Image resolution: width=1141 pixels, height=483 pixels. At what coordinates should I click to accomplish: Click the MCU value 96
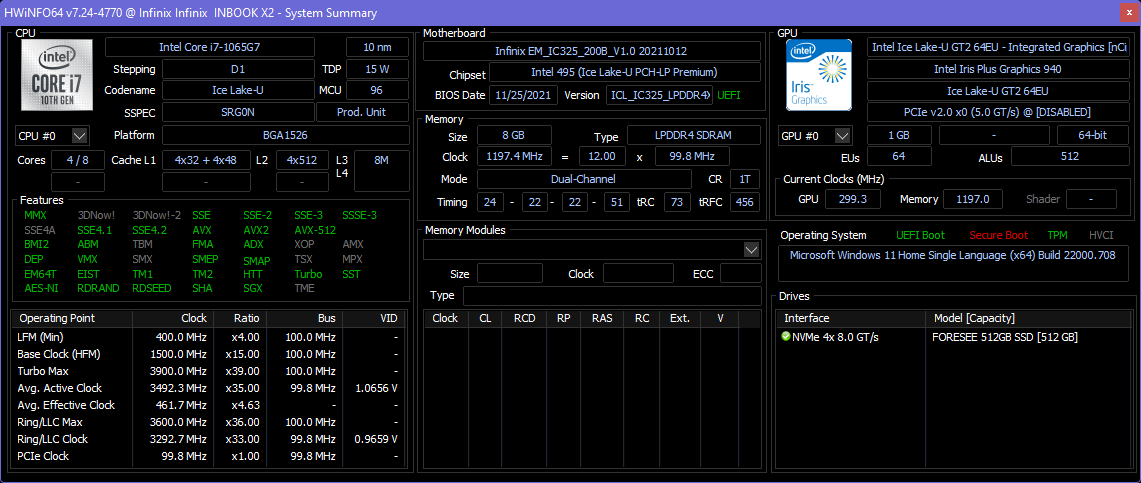tap(378, 91)
